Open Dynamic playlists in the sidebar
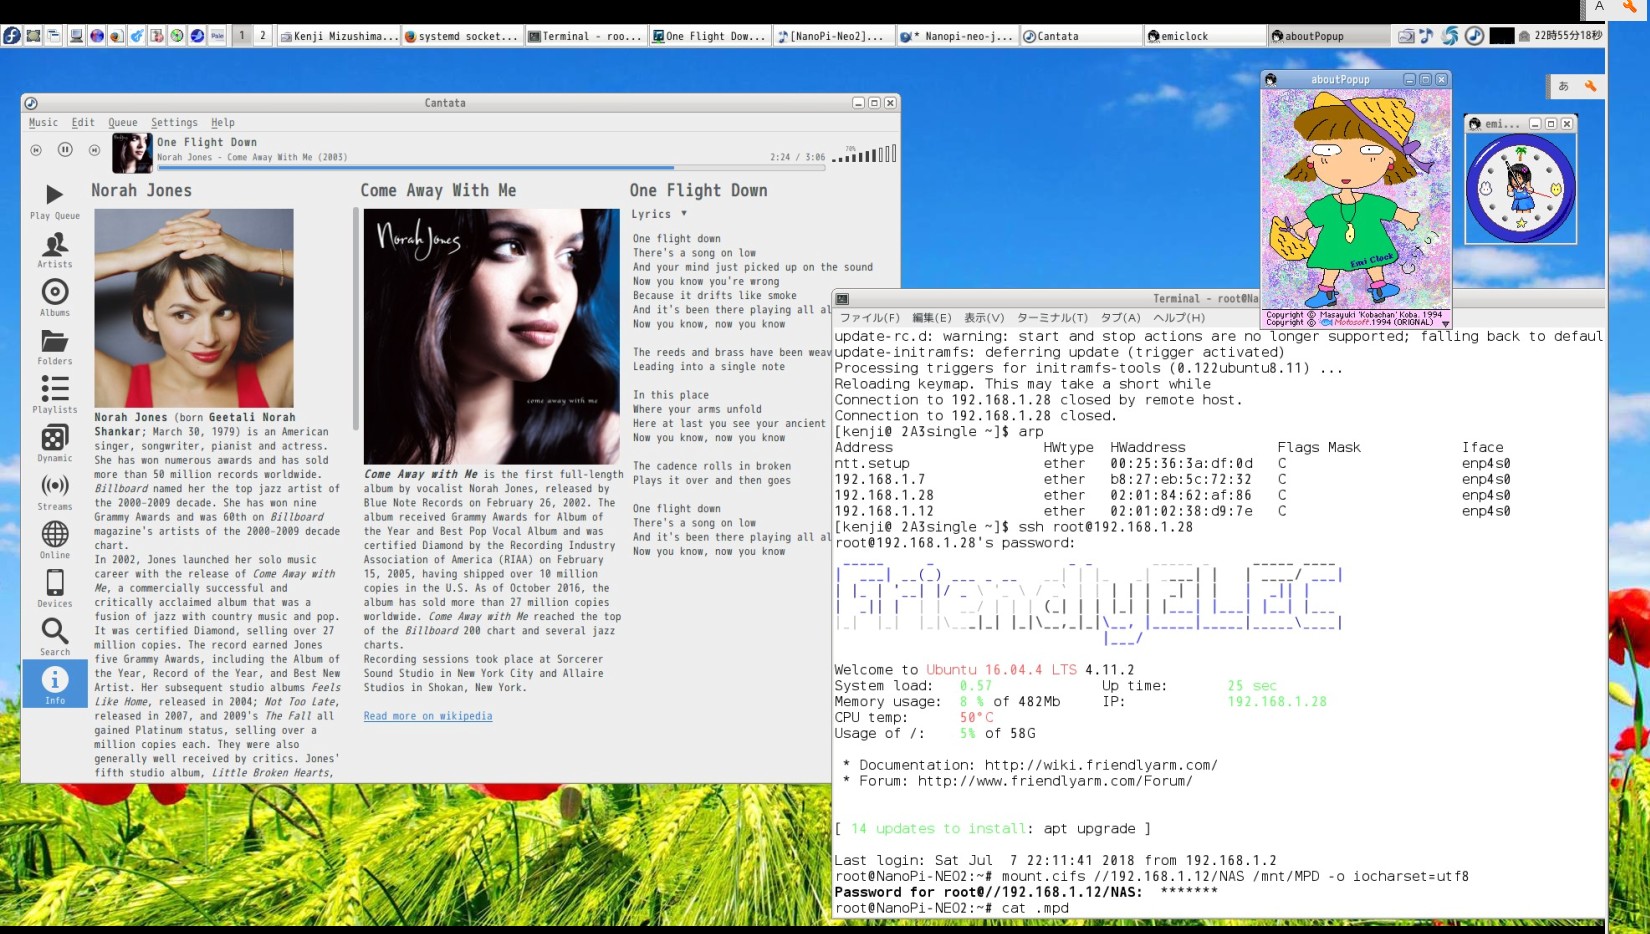Image resolution: width=1650 pixels, height=934 pixels. [x=54, y=443]
